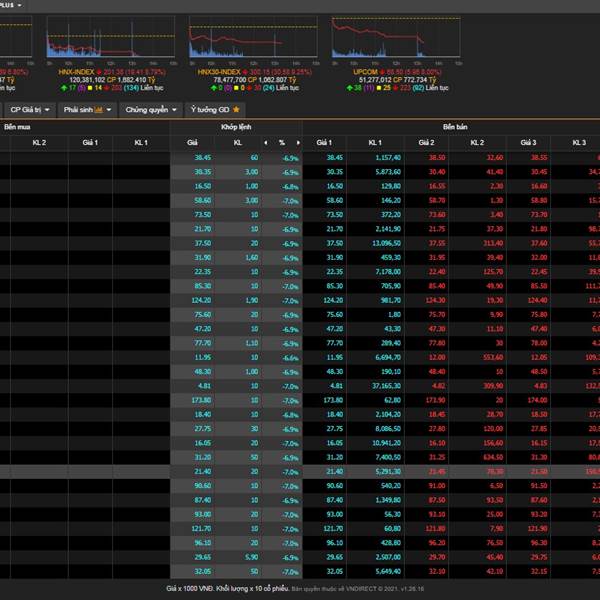Select KL 1 cell 7,178,00
Screen dimensions: 600x600
point(388,272)
